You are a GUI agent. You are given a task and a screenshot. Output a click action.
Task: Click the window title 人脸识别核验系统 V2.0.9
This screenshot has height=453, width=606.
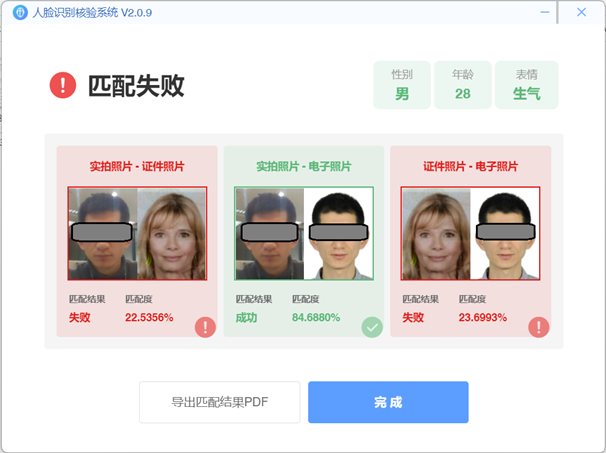click(x=92, y=13)
